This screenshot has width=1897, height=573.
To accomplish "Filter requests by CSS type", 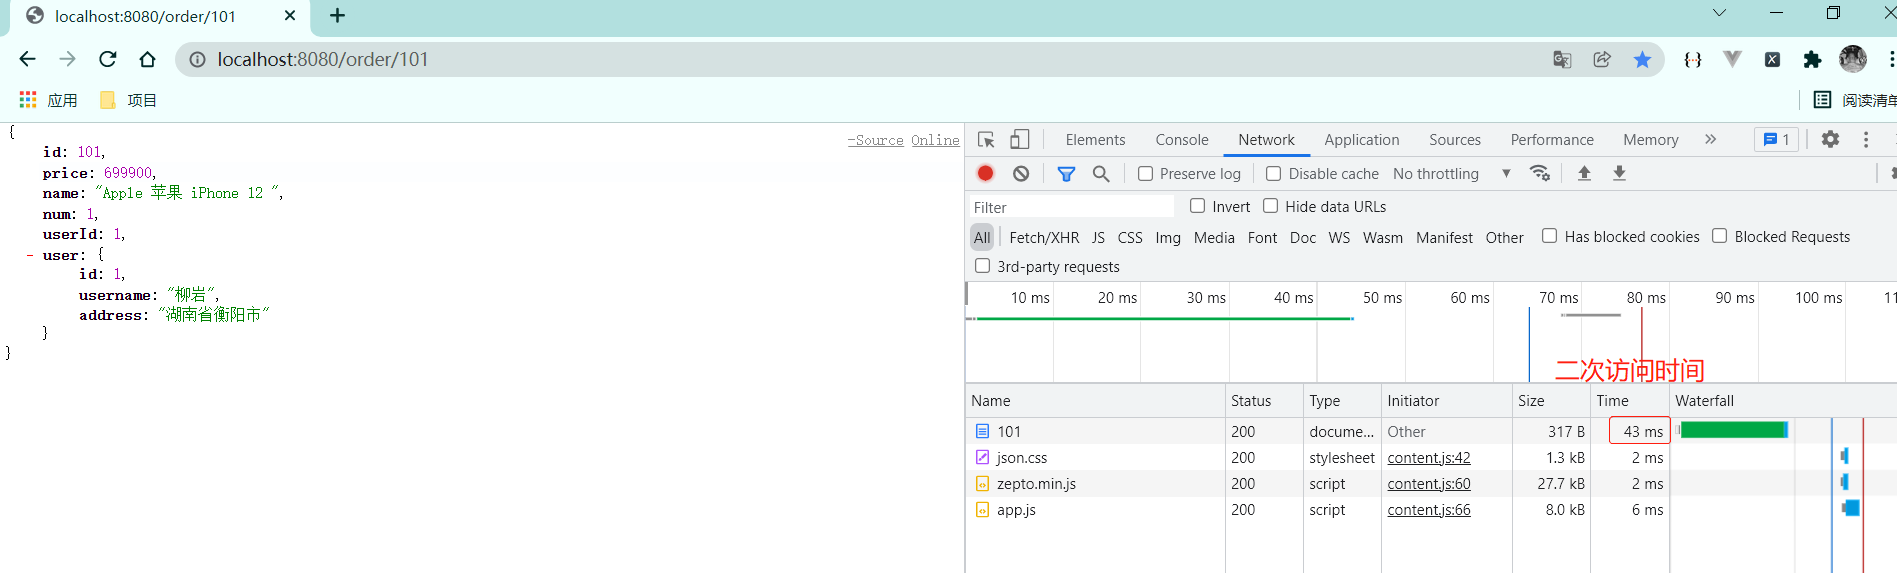I will (1130, 237).
